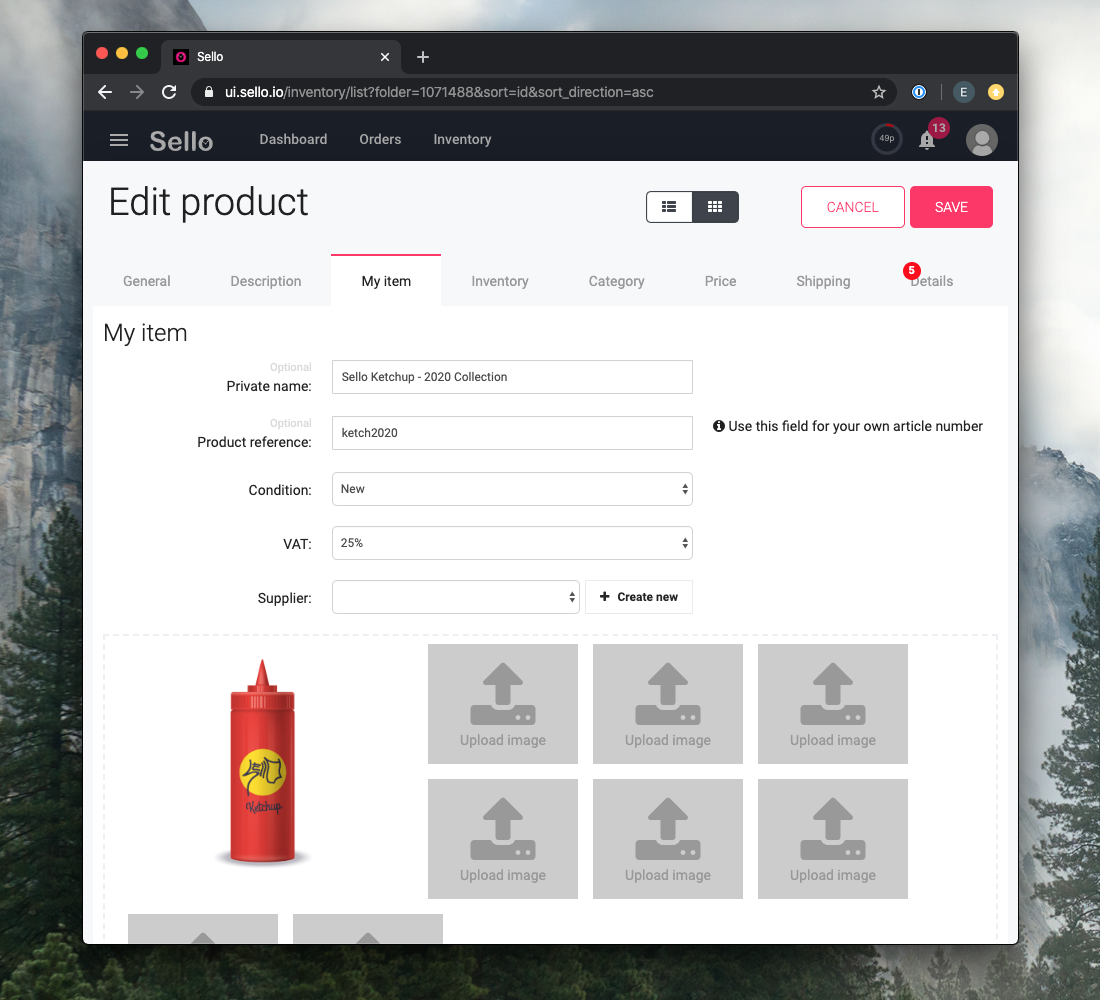Switch to the General tab
The image size is (1100, 1000).
(x=147, y=281)
